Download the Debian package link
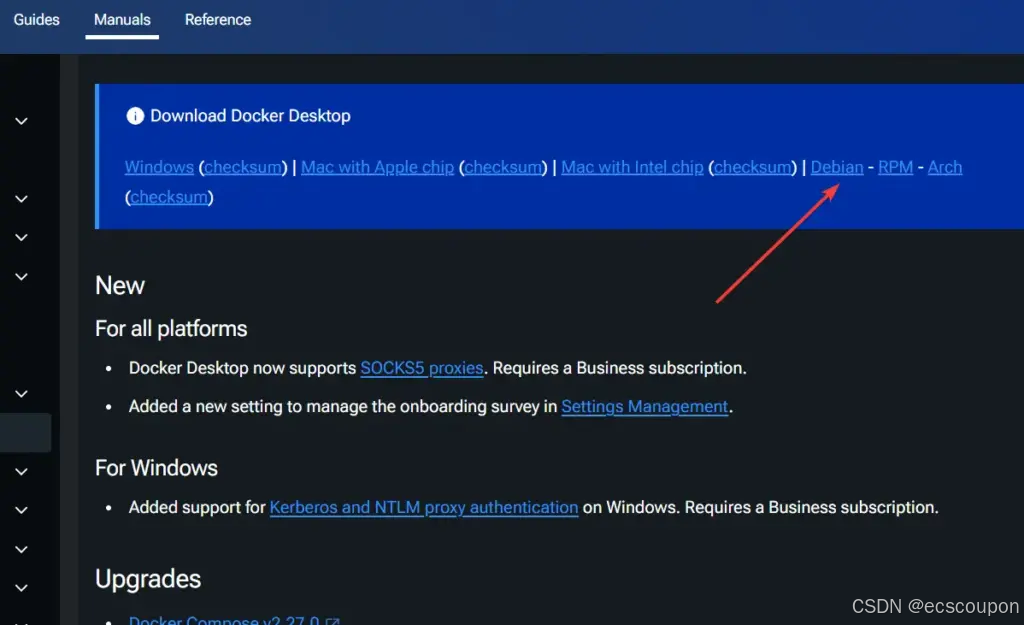 [x=837, y=167]
